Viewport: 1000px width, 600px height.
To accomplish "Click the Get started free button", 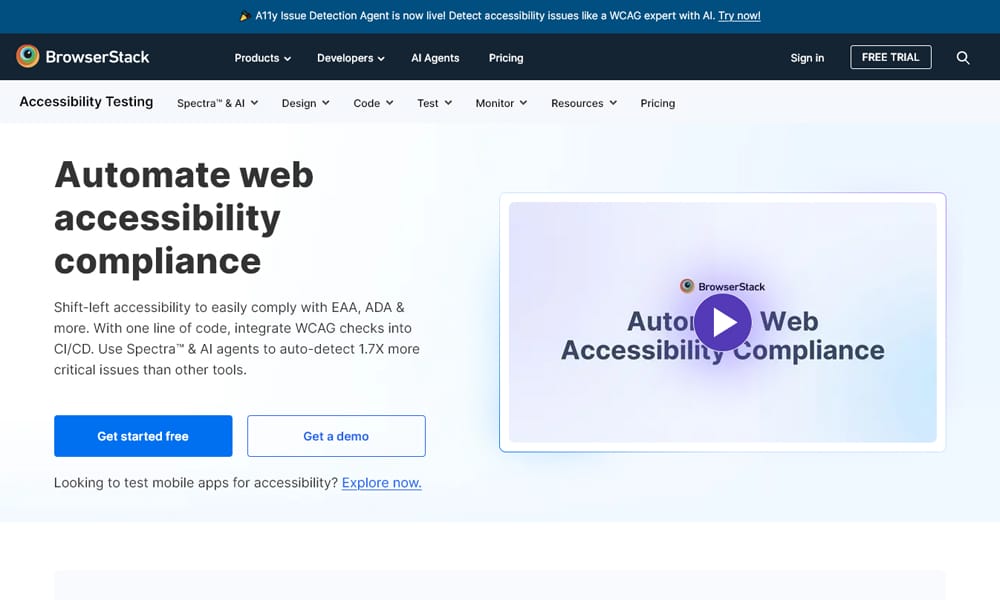I will coord(143,436).
